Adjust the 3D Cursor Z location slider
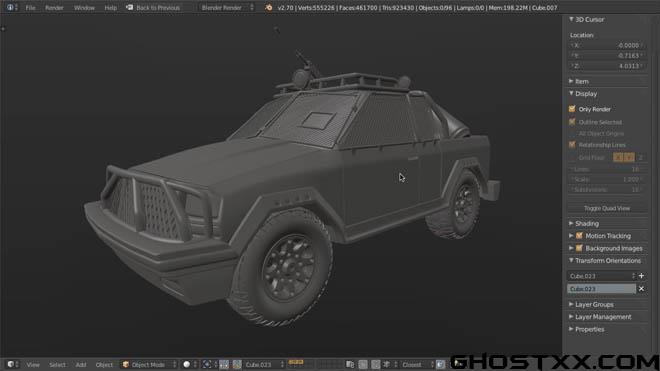The width and height of the screenshot is (660, 371). (x=607, y=66)
